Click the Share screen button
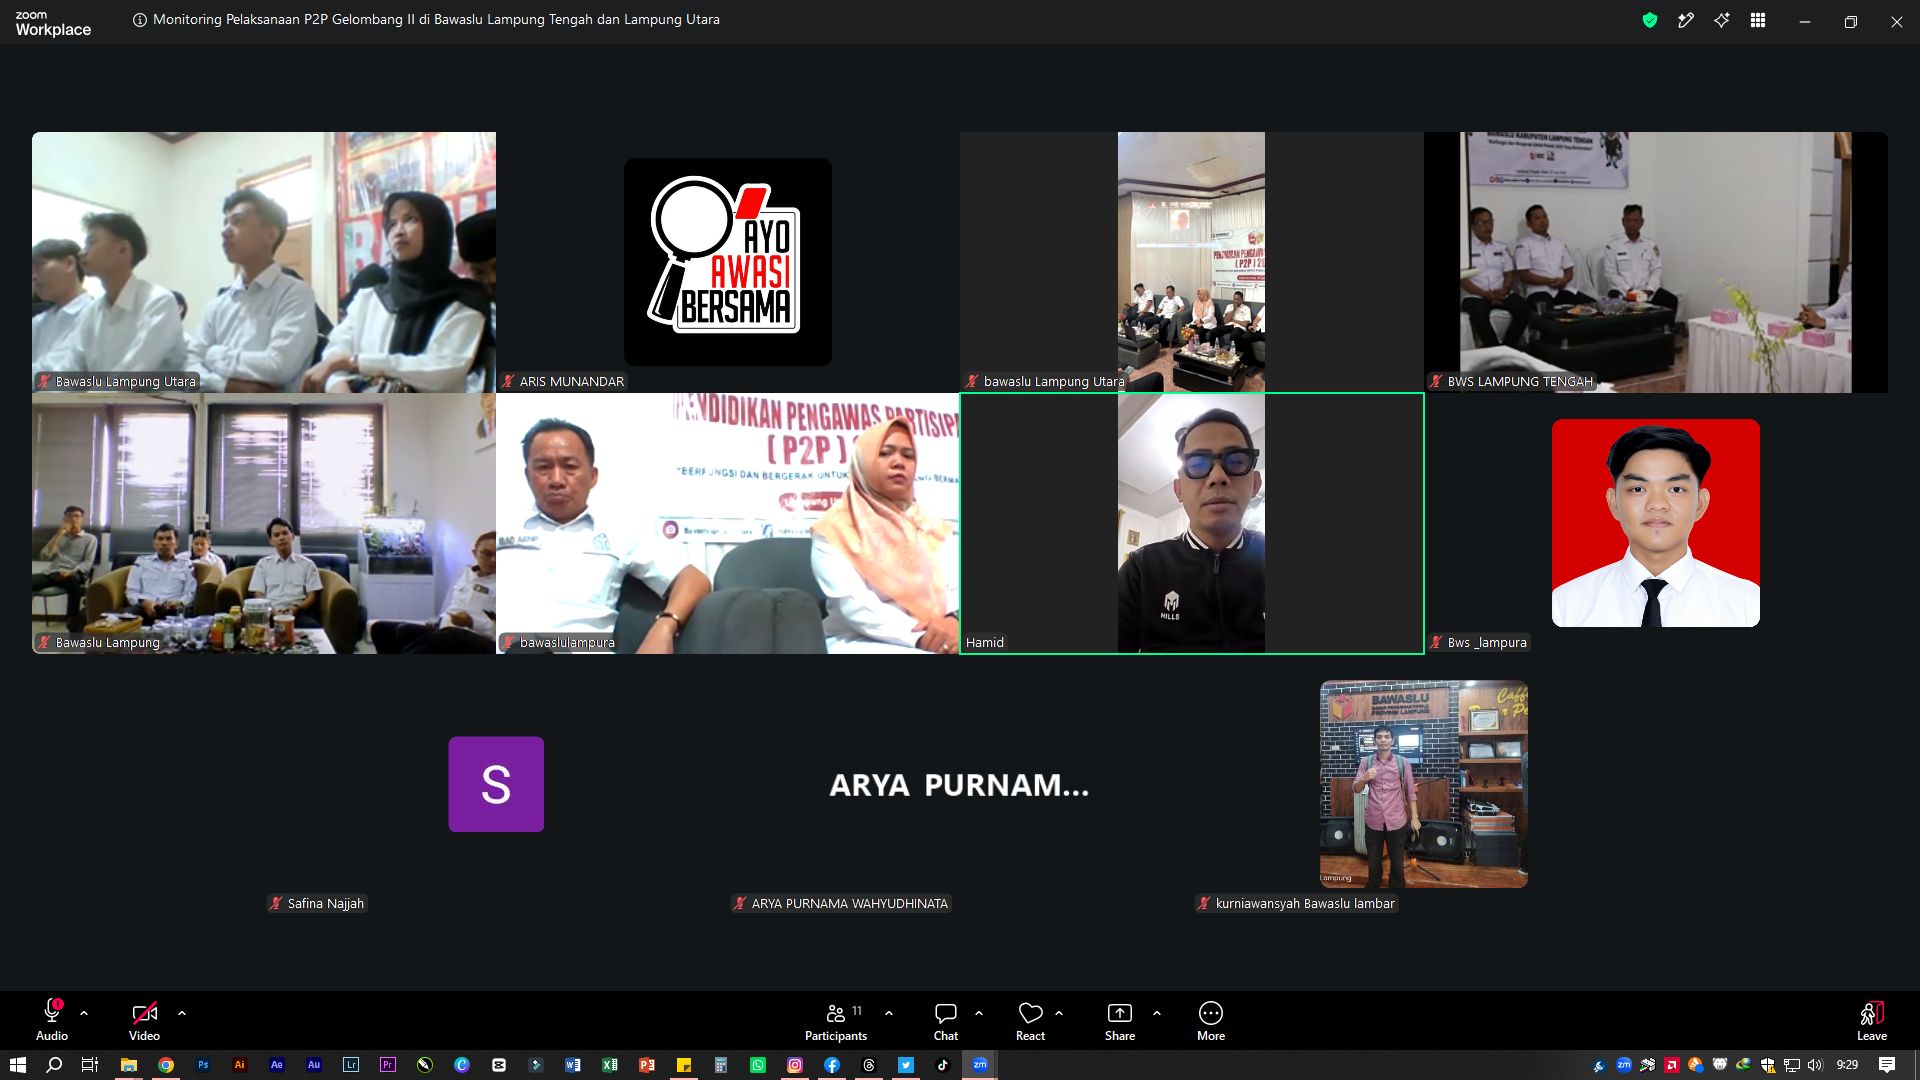Image resolution: width=1920 pixels, height=1080 pixels. tap(1120, 1021)
